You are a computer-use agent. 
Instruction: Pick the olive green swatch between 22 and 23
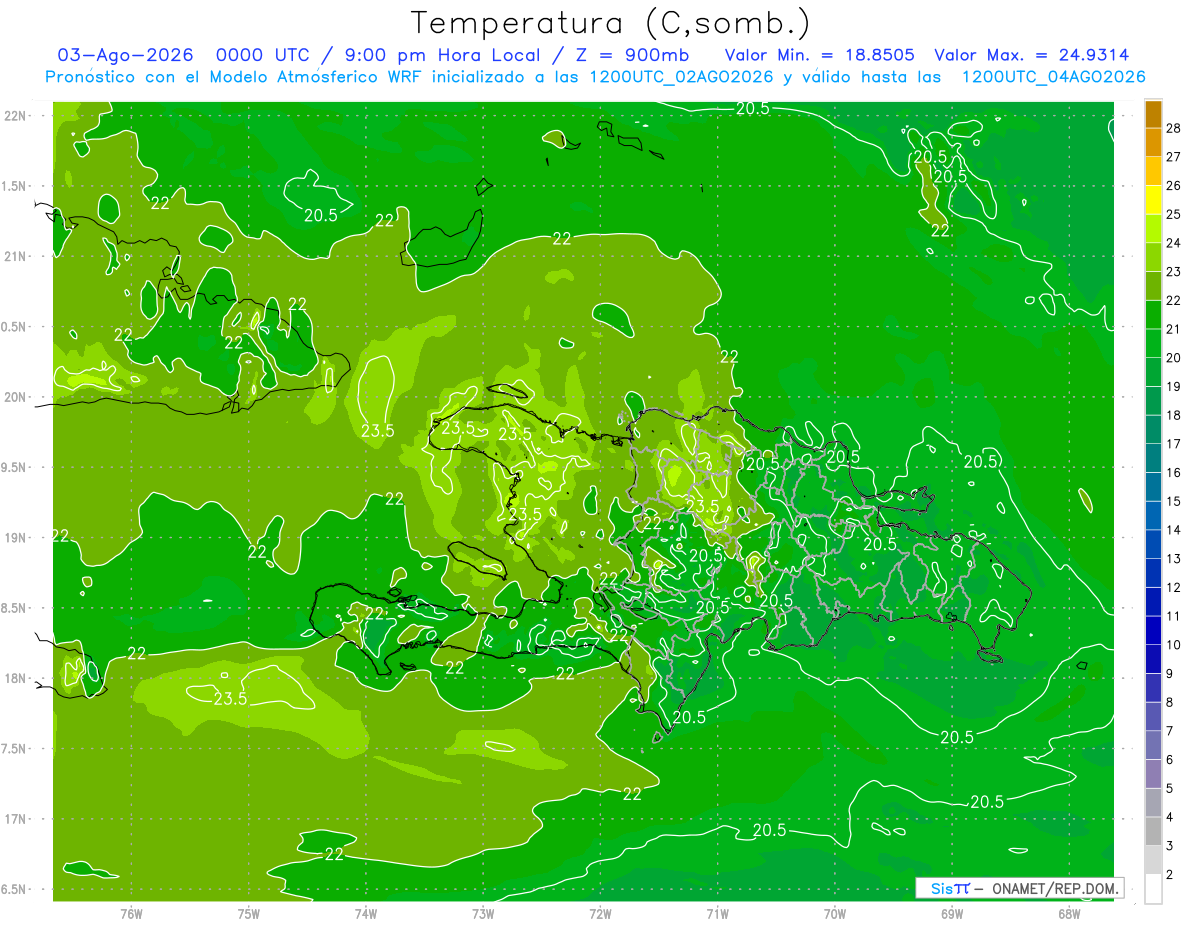point(1153,286)
